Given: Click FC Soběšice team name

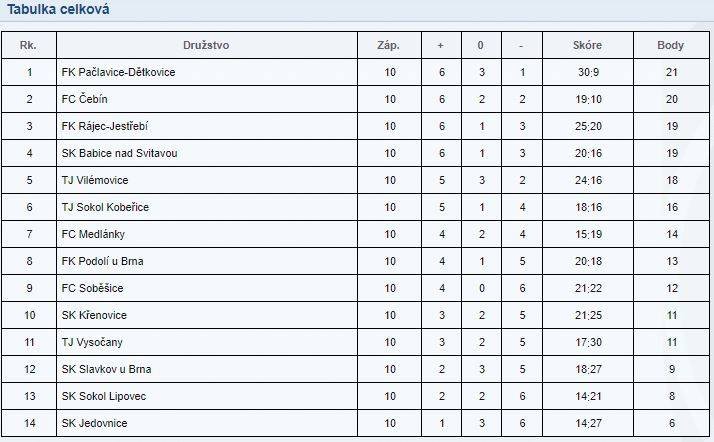Looking at the screenshot, I should tap(92, 288).
